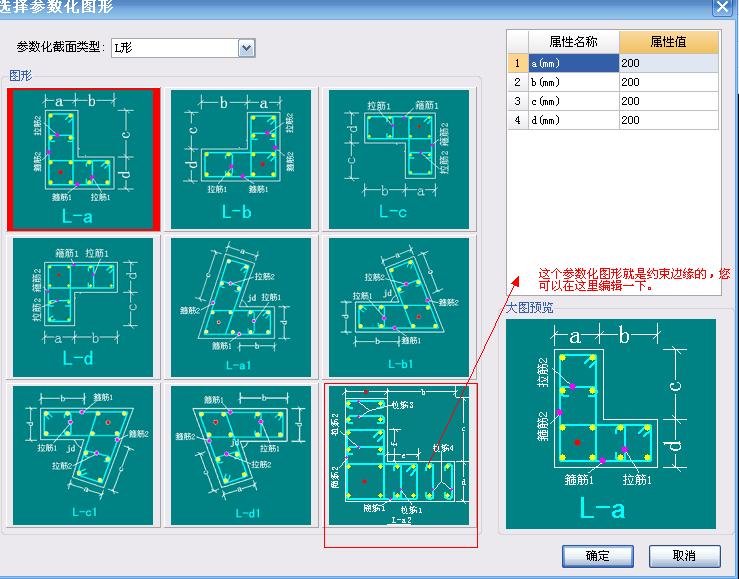This screenshot has height=579, width=739.
Task: Click the 大图预览 L-a preview image
Action: [611, 424]
